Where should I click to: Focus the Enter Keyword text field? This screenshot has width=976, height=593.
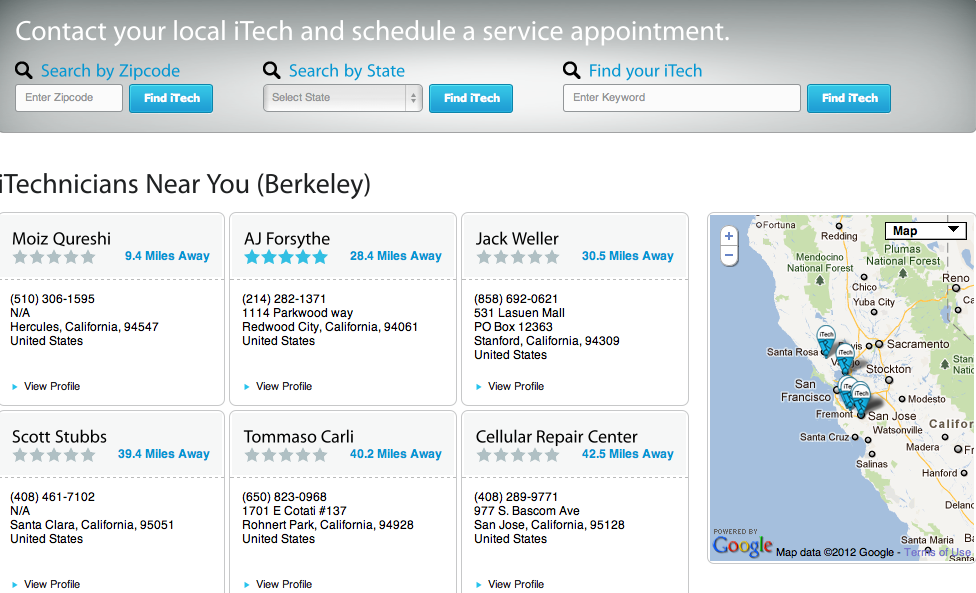pyautogui.click(x=681, y=98)
